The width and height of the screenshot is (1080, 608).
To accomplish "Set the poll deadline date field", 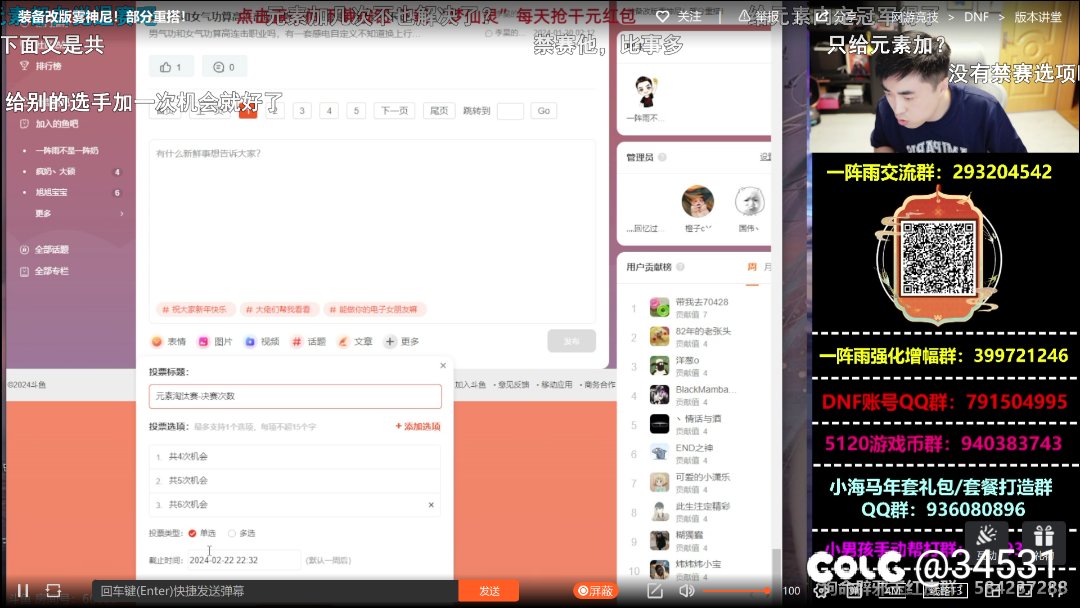I will pos(244,560).
